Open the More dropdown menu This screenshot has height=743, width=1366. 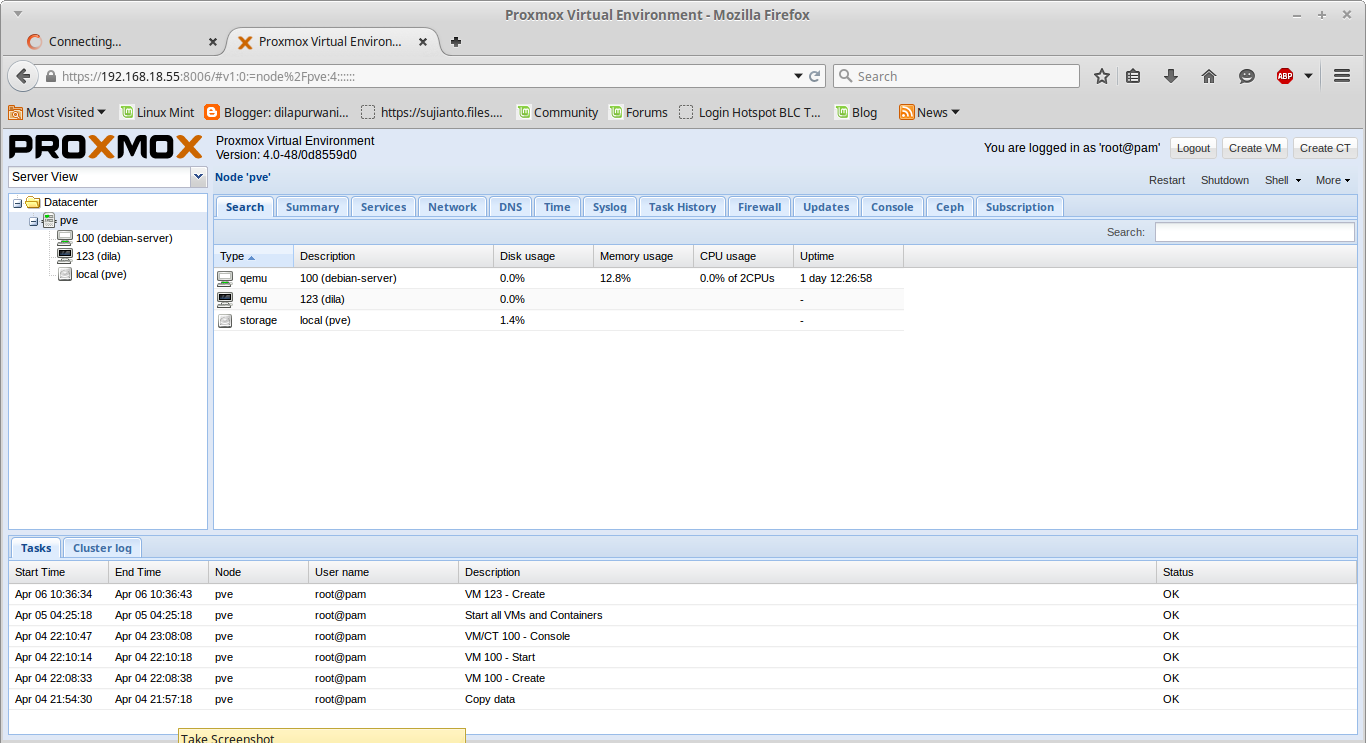click(1333, 180)
